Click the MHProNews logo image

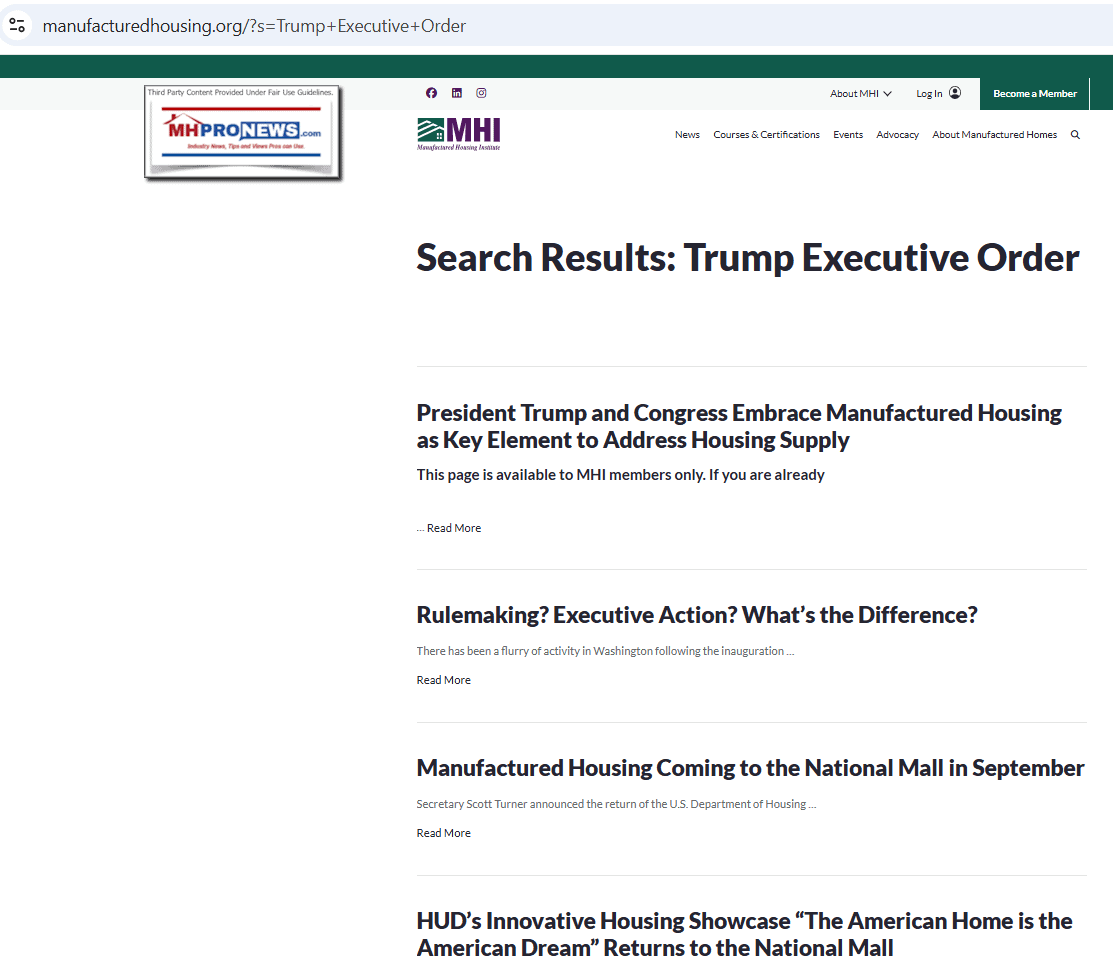click(x=243, y=134)
